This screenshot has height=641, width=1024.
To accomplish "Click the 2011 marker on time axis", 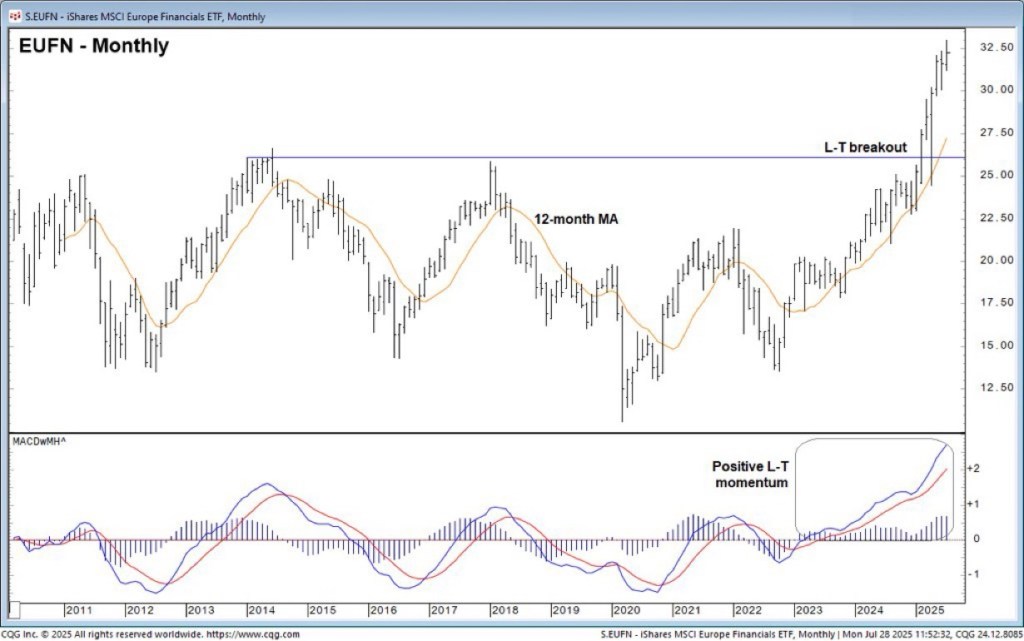I will point(79,610).
